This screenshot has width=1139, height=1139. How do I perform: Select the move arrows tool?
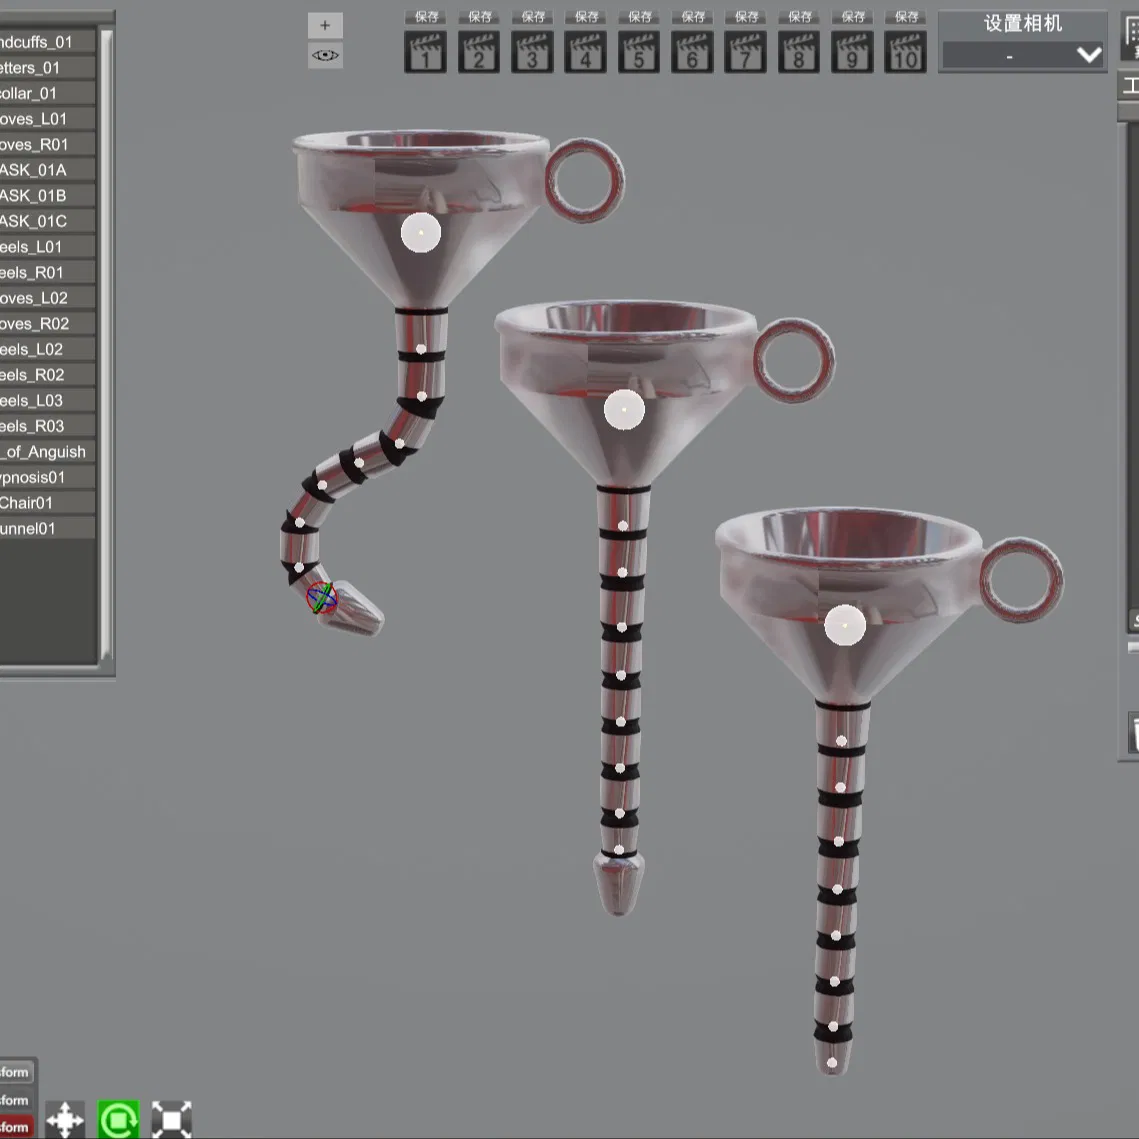pyautogui.click(x=65, y=1119)
